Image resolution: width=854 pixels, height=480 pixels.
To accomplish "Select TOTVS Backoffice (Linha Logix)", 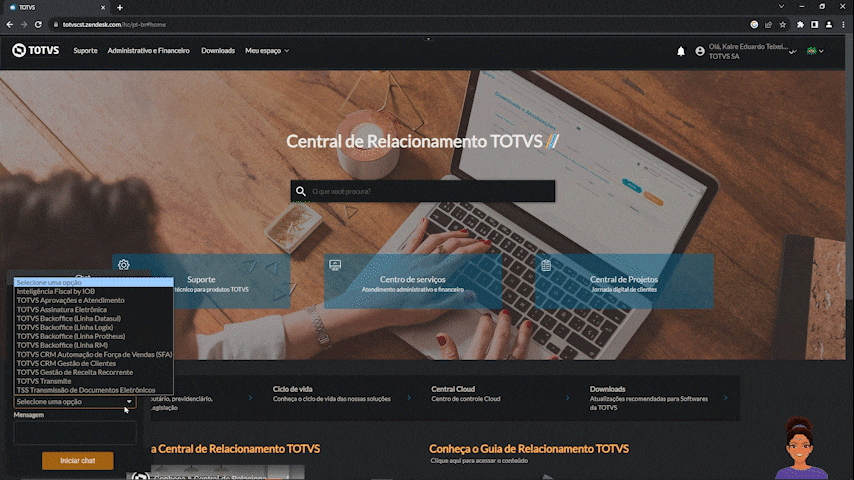I will 93,327.
